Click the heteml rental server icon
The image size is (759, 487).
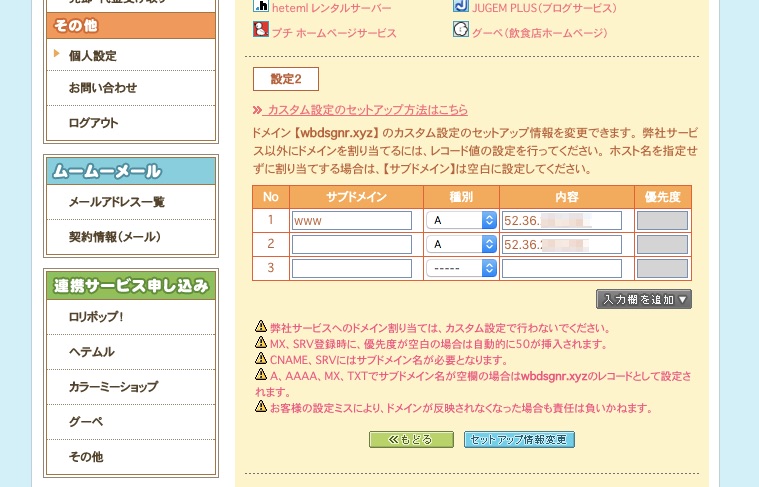[260, 6]
